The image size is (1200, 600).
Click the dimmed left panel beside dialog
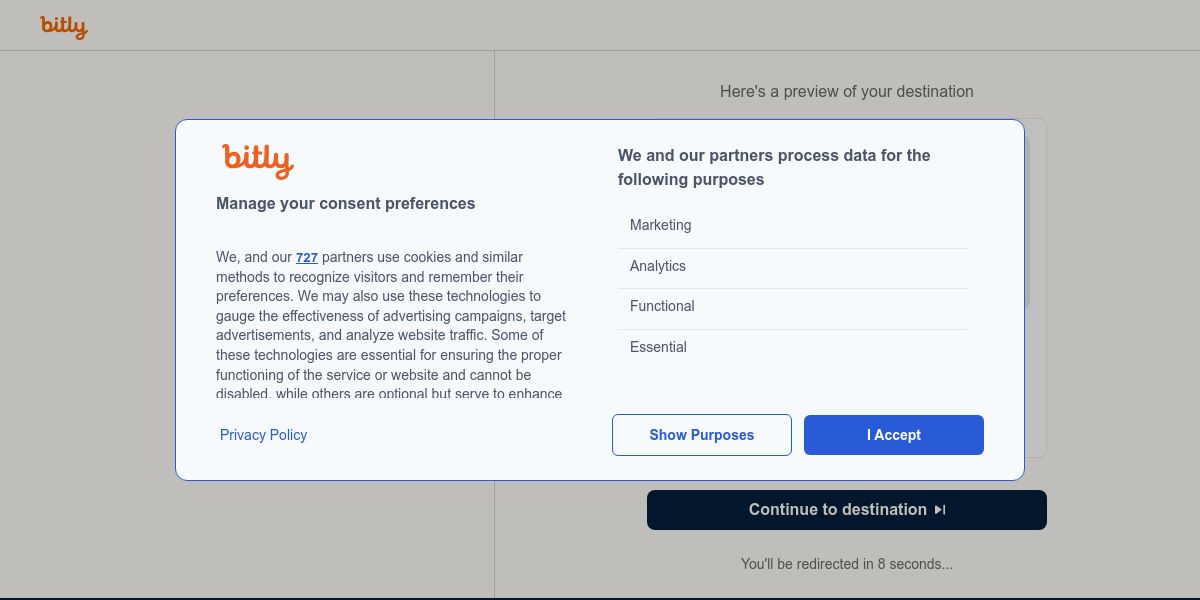click(90, 300)
